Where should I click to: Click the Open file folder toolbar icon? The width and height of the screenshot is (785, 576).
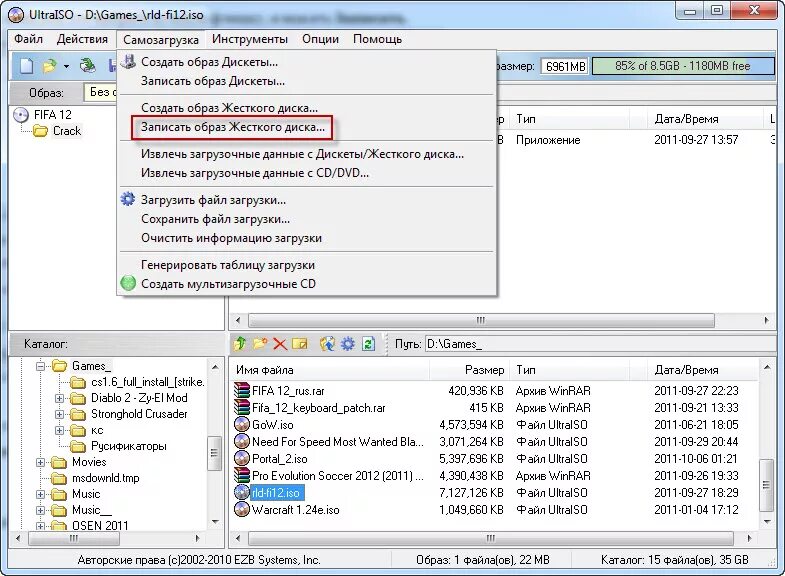pyautogui.click(x=50, y=66)
